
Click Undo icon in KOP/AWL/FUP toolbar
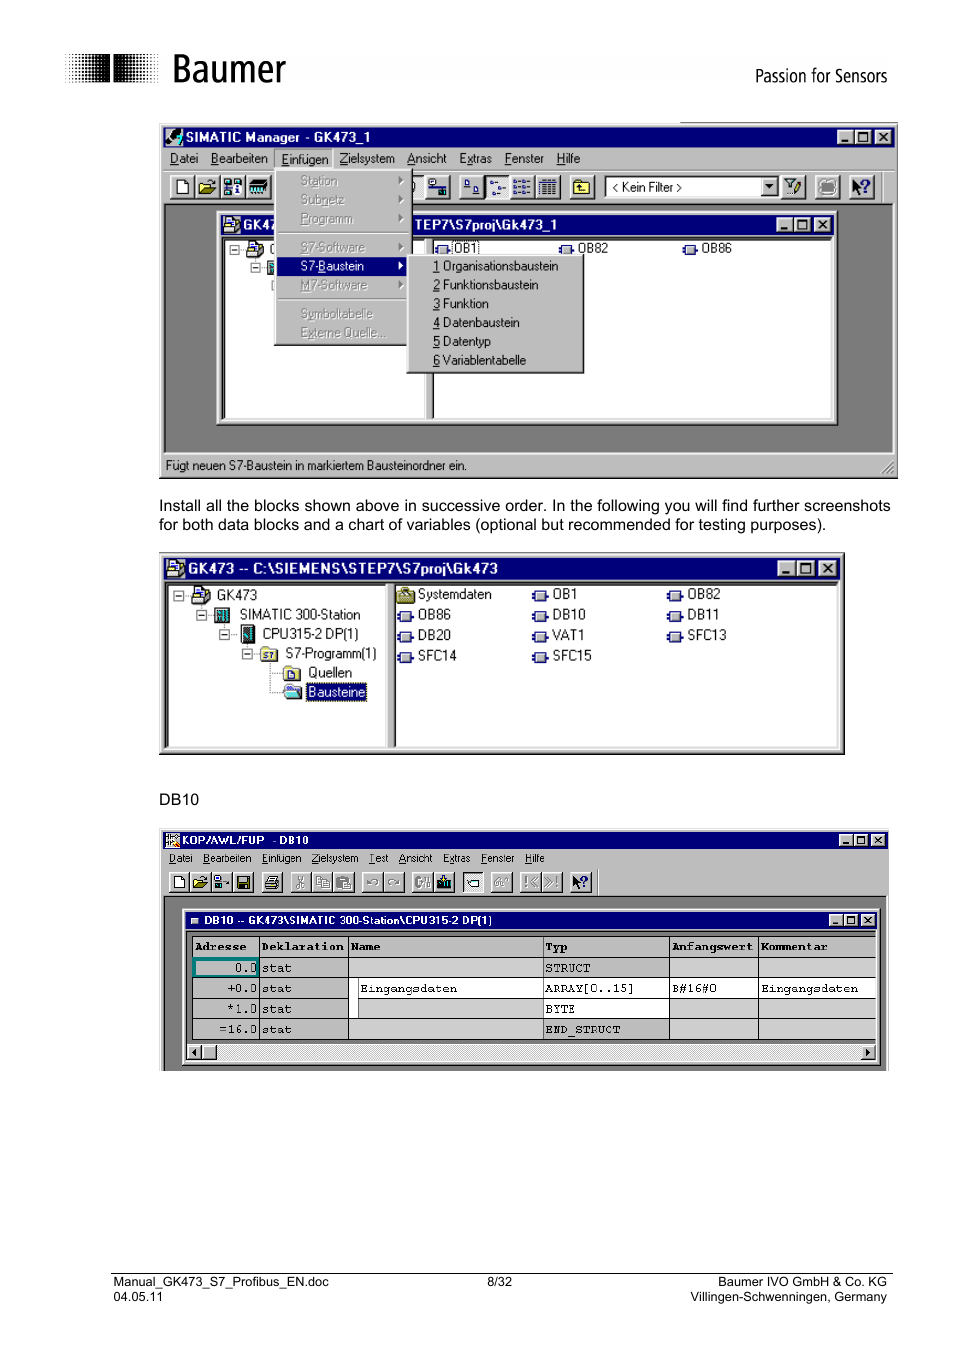pos(373,882)
